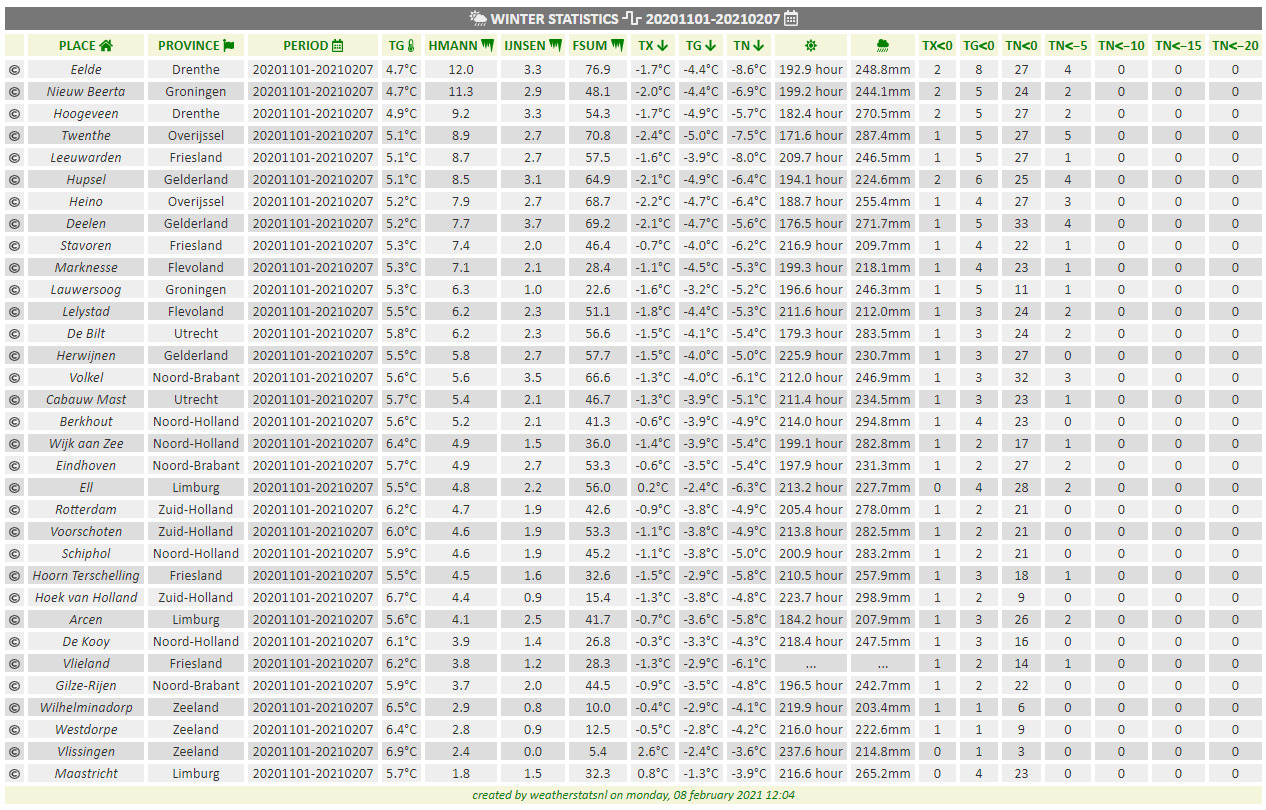Click the TX value 2.6°C for Vlissingen
Screen dimensions: 1266x810
tap(653, 752)
